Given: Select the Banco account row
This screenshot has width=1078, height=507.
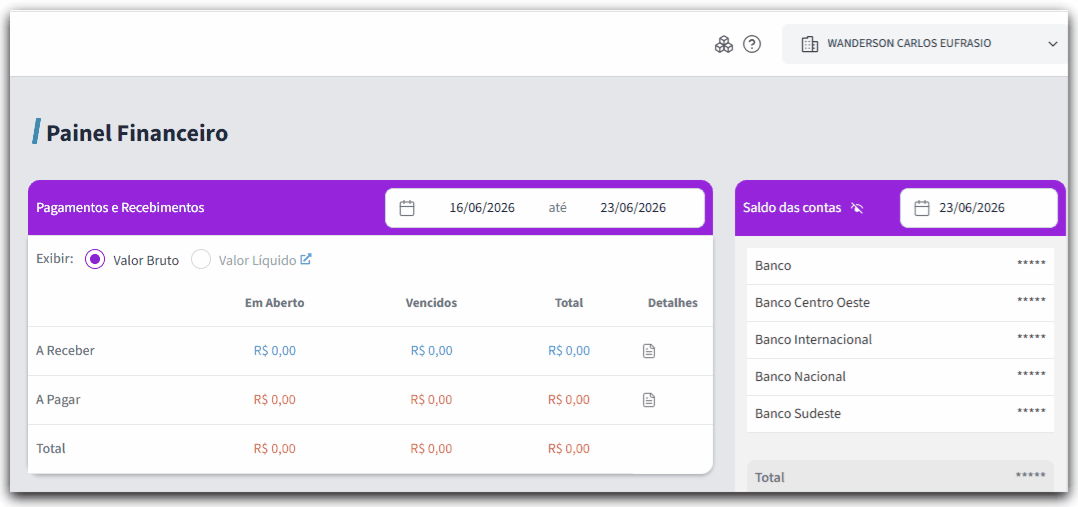Looking at the screenshot, I should pyautogui.click(x=900, y=266).
